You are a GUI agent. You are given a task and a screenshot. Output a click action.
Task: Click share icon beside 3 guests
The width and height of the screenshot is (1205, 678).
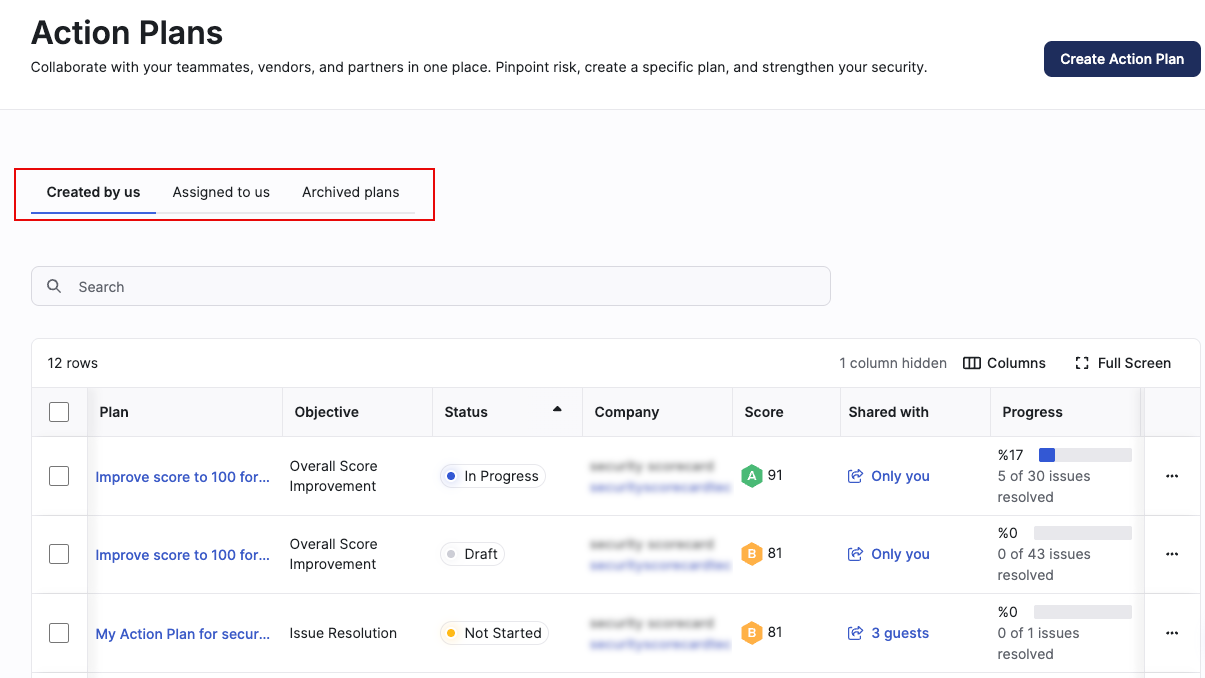click(855, 633)
